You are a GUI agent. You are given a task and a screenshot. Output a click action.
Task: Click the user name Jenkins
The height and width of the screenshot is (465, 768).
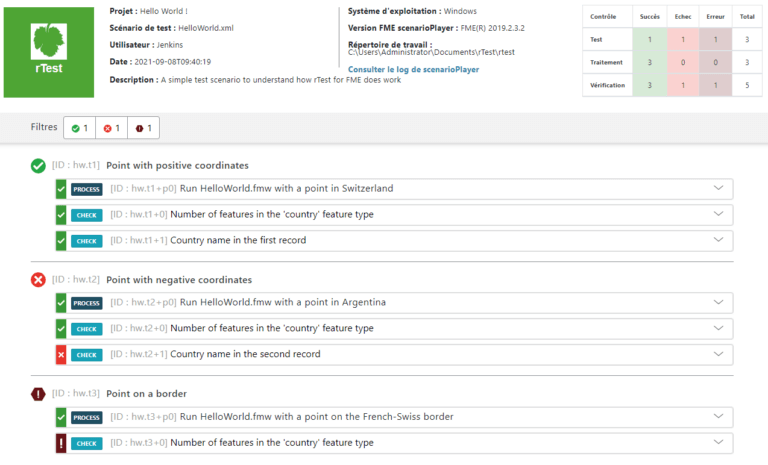tap(169, 45)
